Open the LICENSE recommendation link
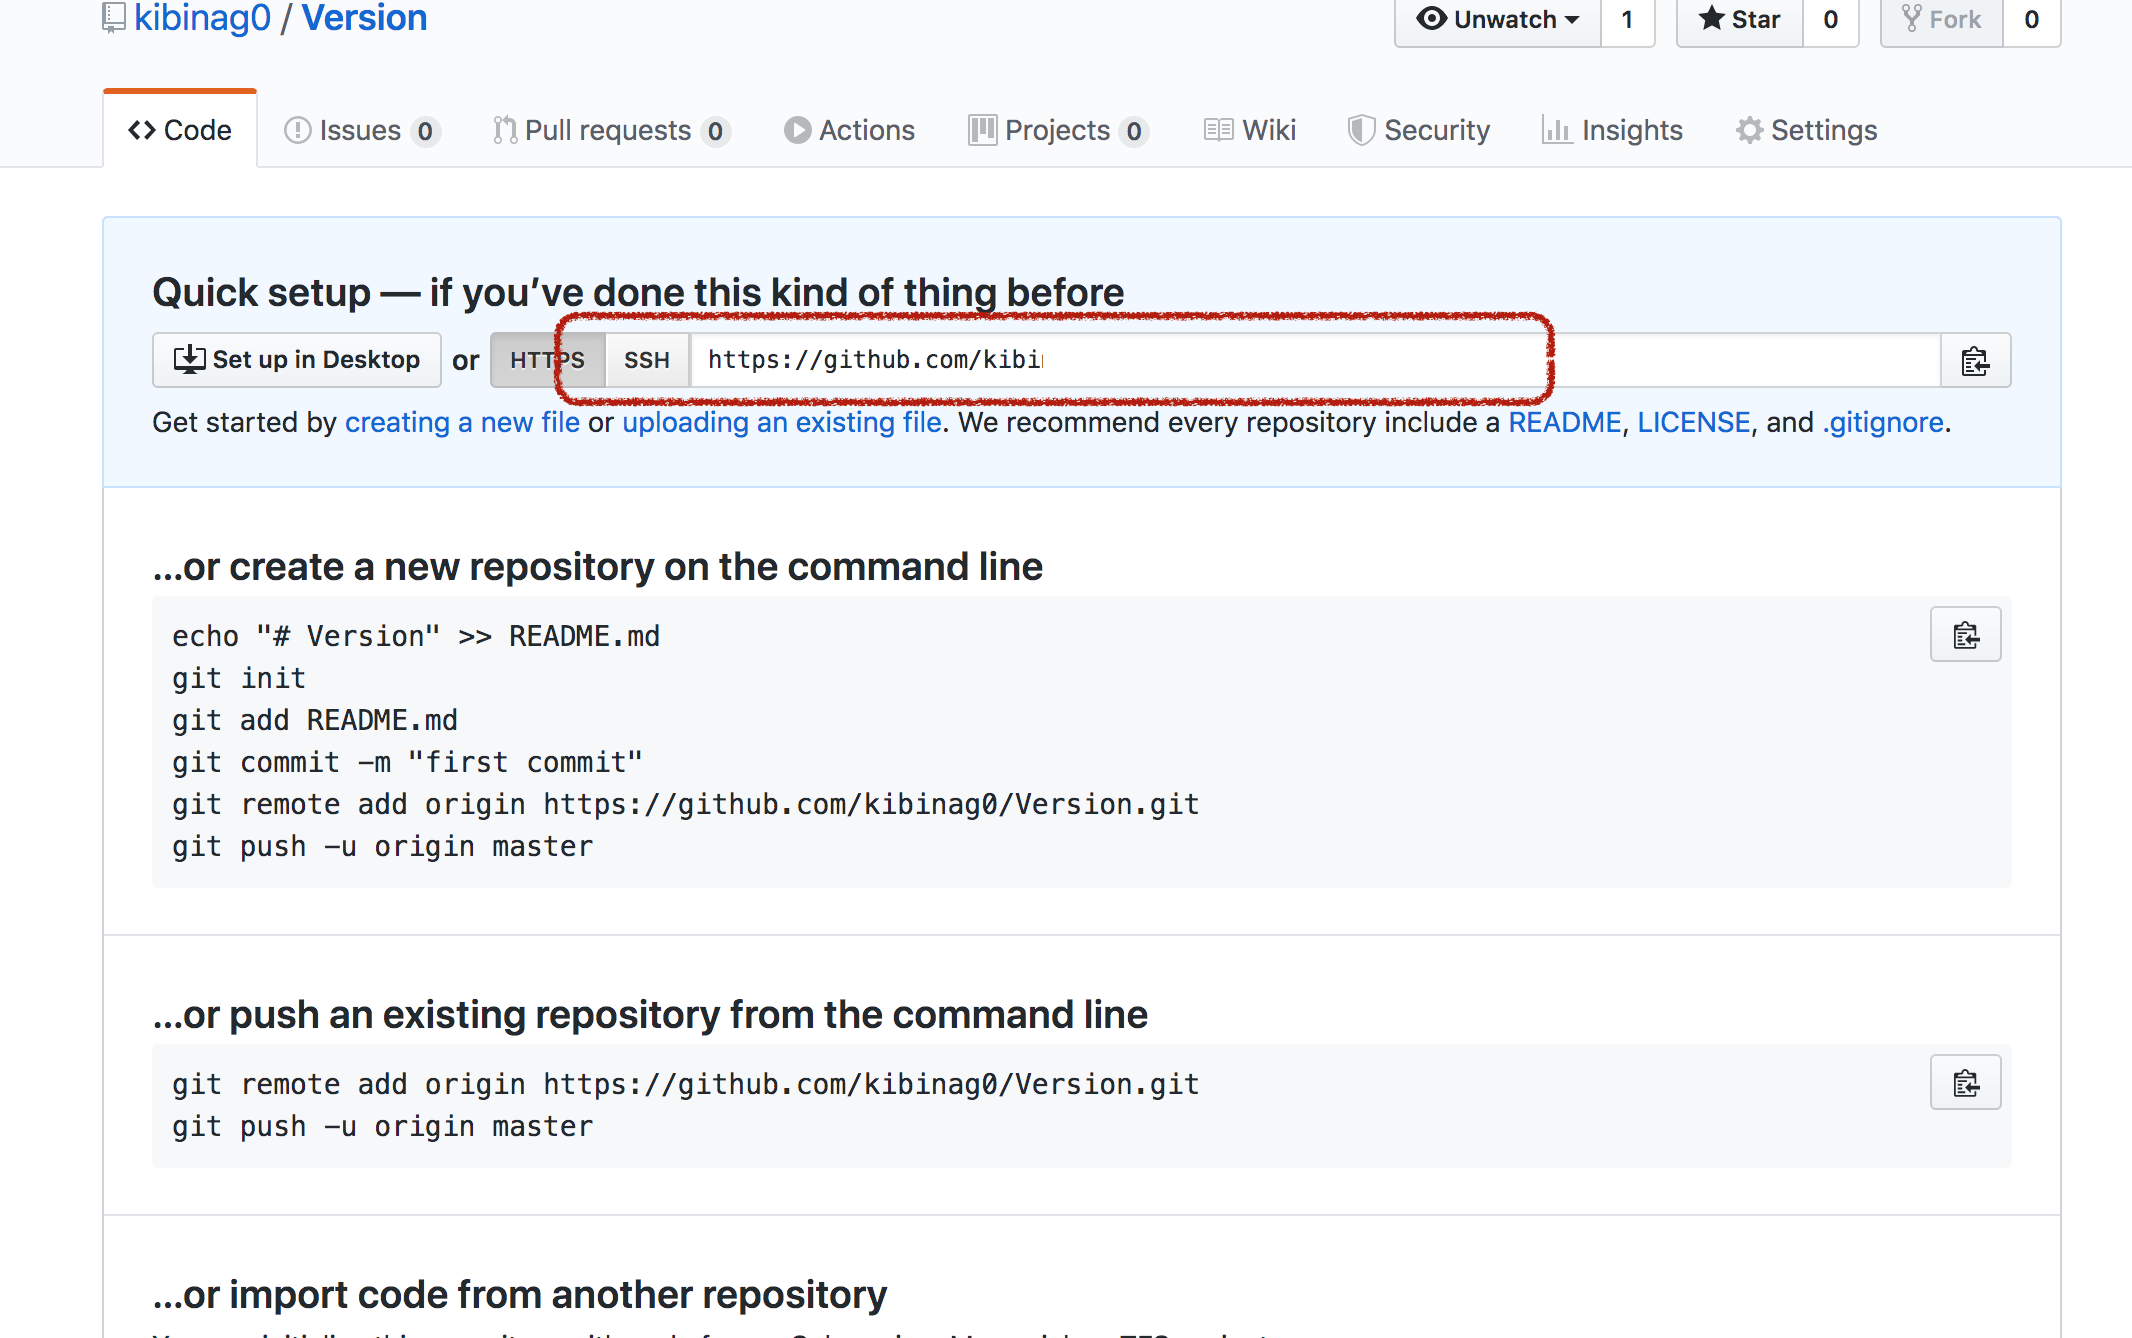The height and width of the screenshot is (1338, 2132). pos(1693,422)
